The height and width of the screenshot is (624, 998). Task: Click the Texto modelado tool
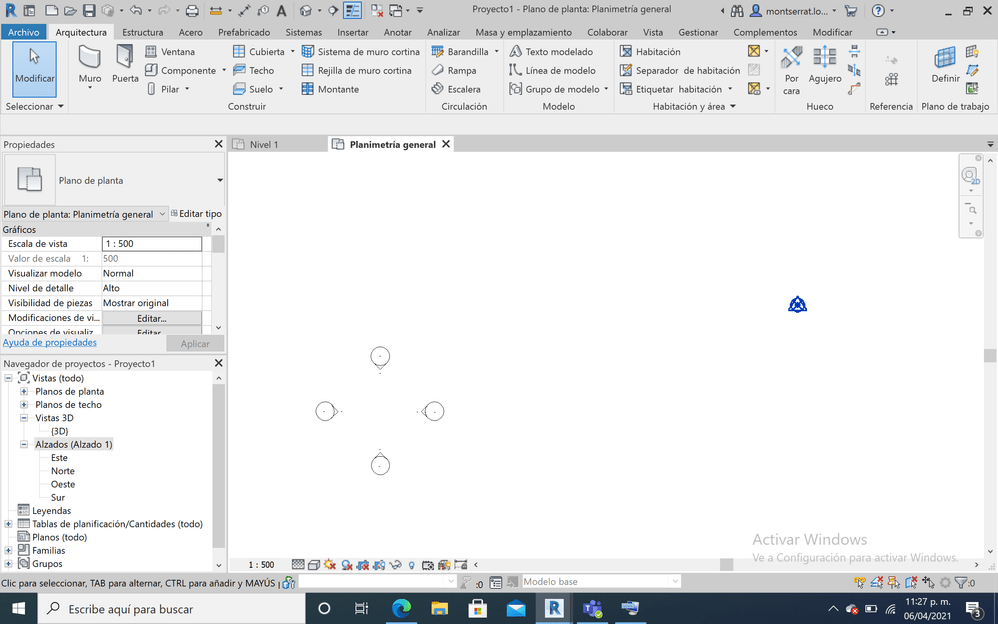[551, 52]
